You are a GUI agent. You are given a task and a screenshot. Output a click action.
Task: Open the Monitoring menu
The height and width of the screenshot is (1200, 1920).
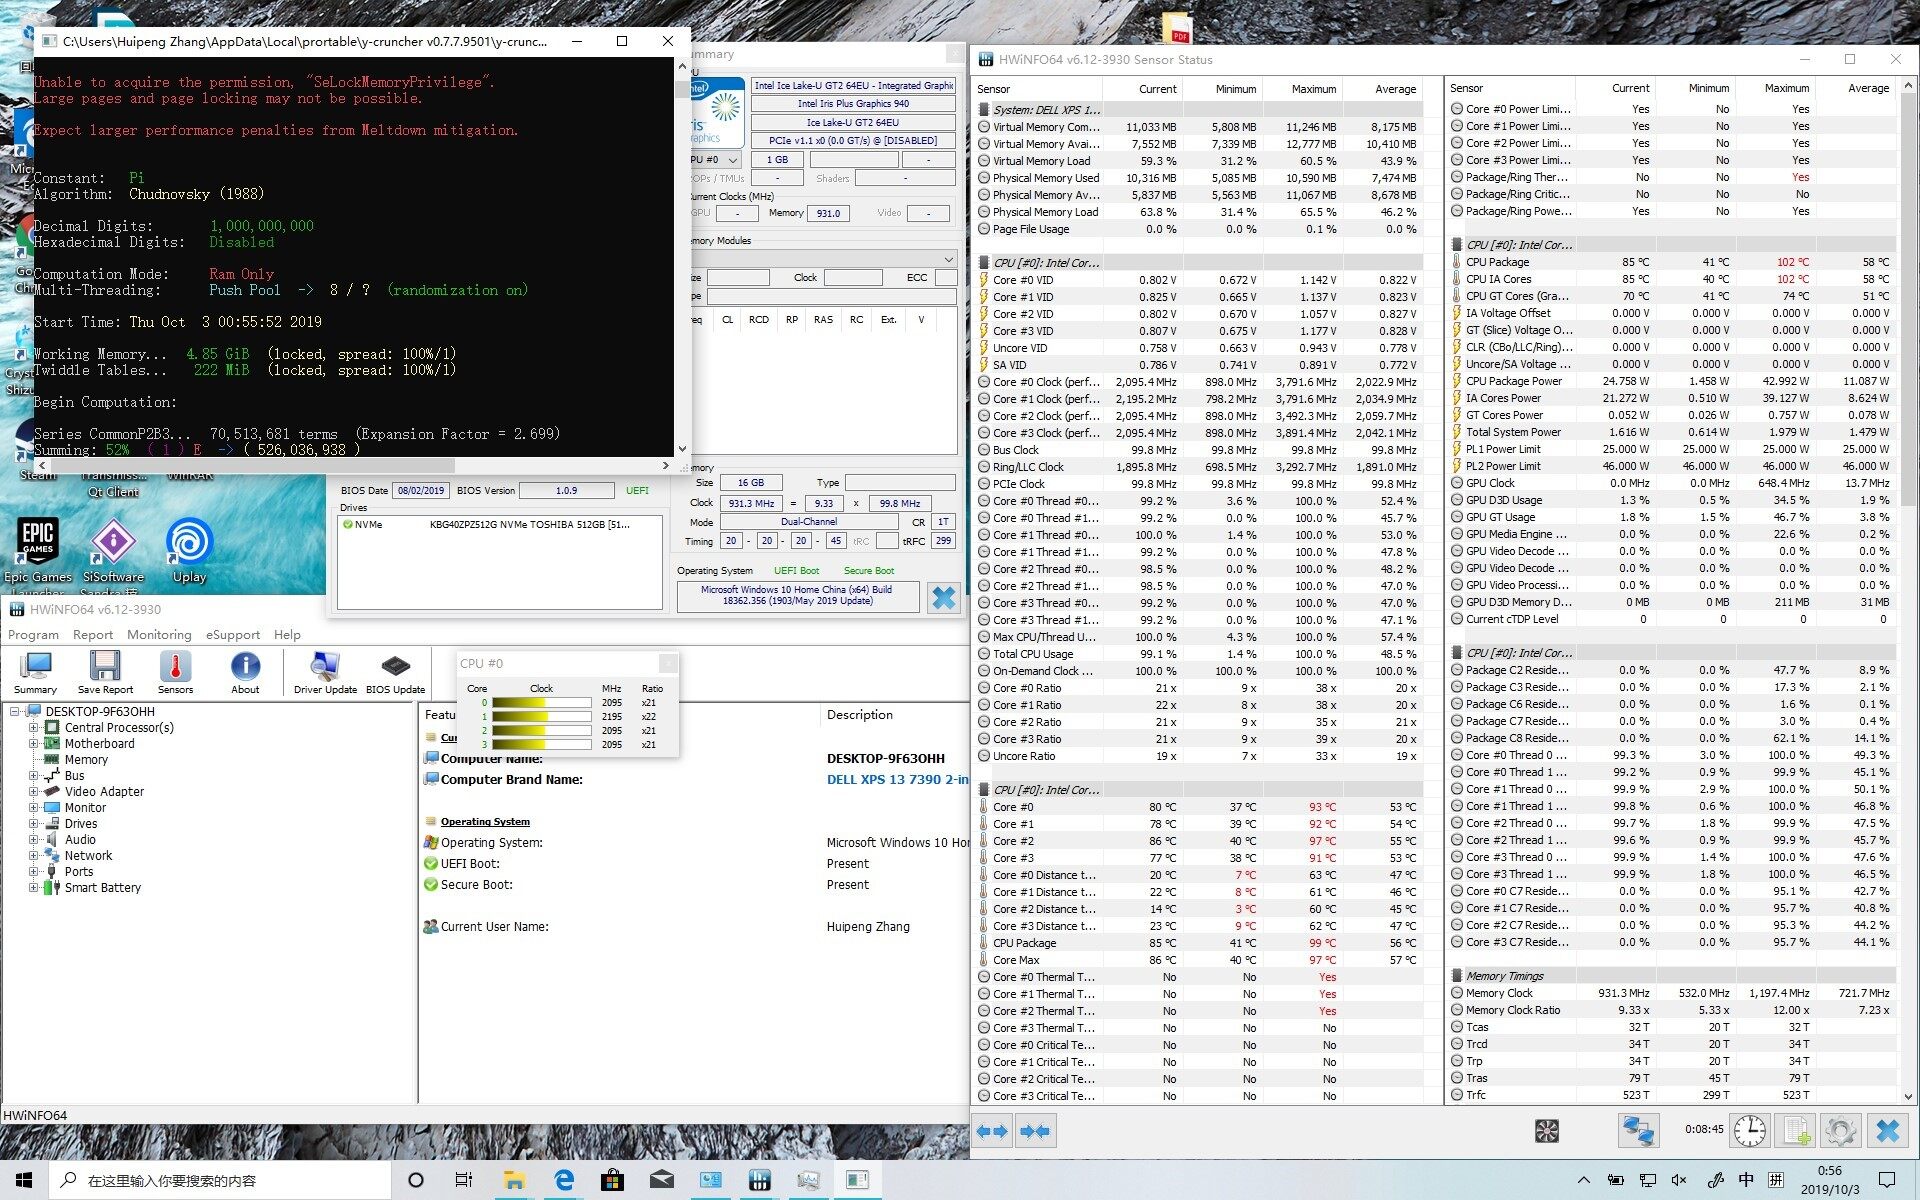pos(159,635)
